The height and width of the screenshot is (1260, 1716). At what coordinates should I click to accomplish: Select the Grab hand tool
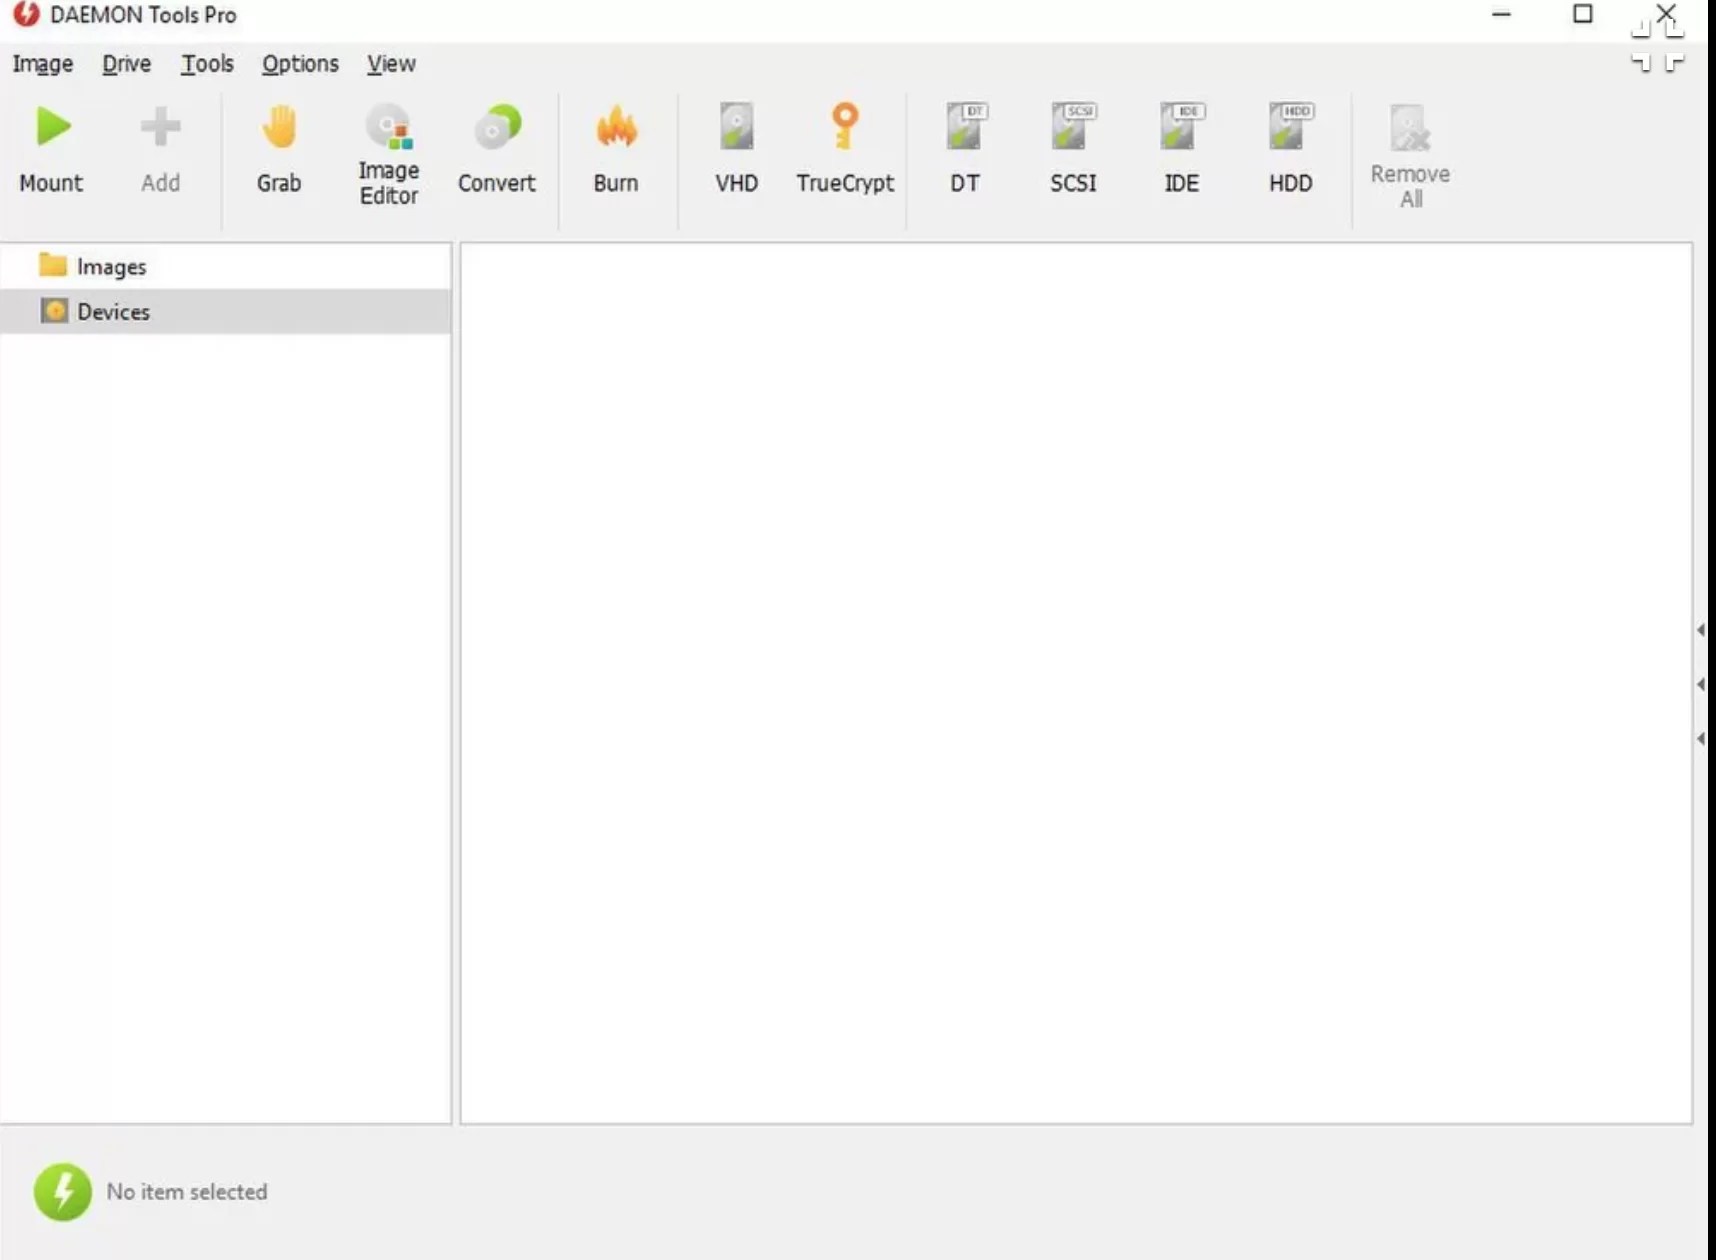point(279,150)
